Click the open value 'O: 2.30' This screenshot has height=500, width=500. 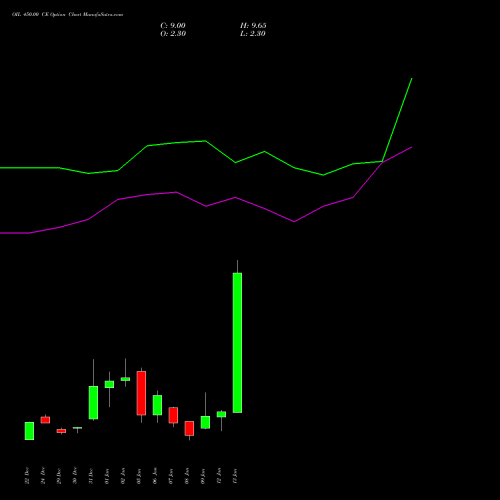coord(173,34)
